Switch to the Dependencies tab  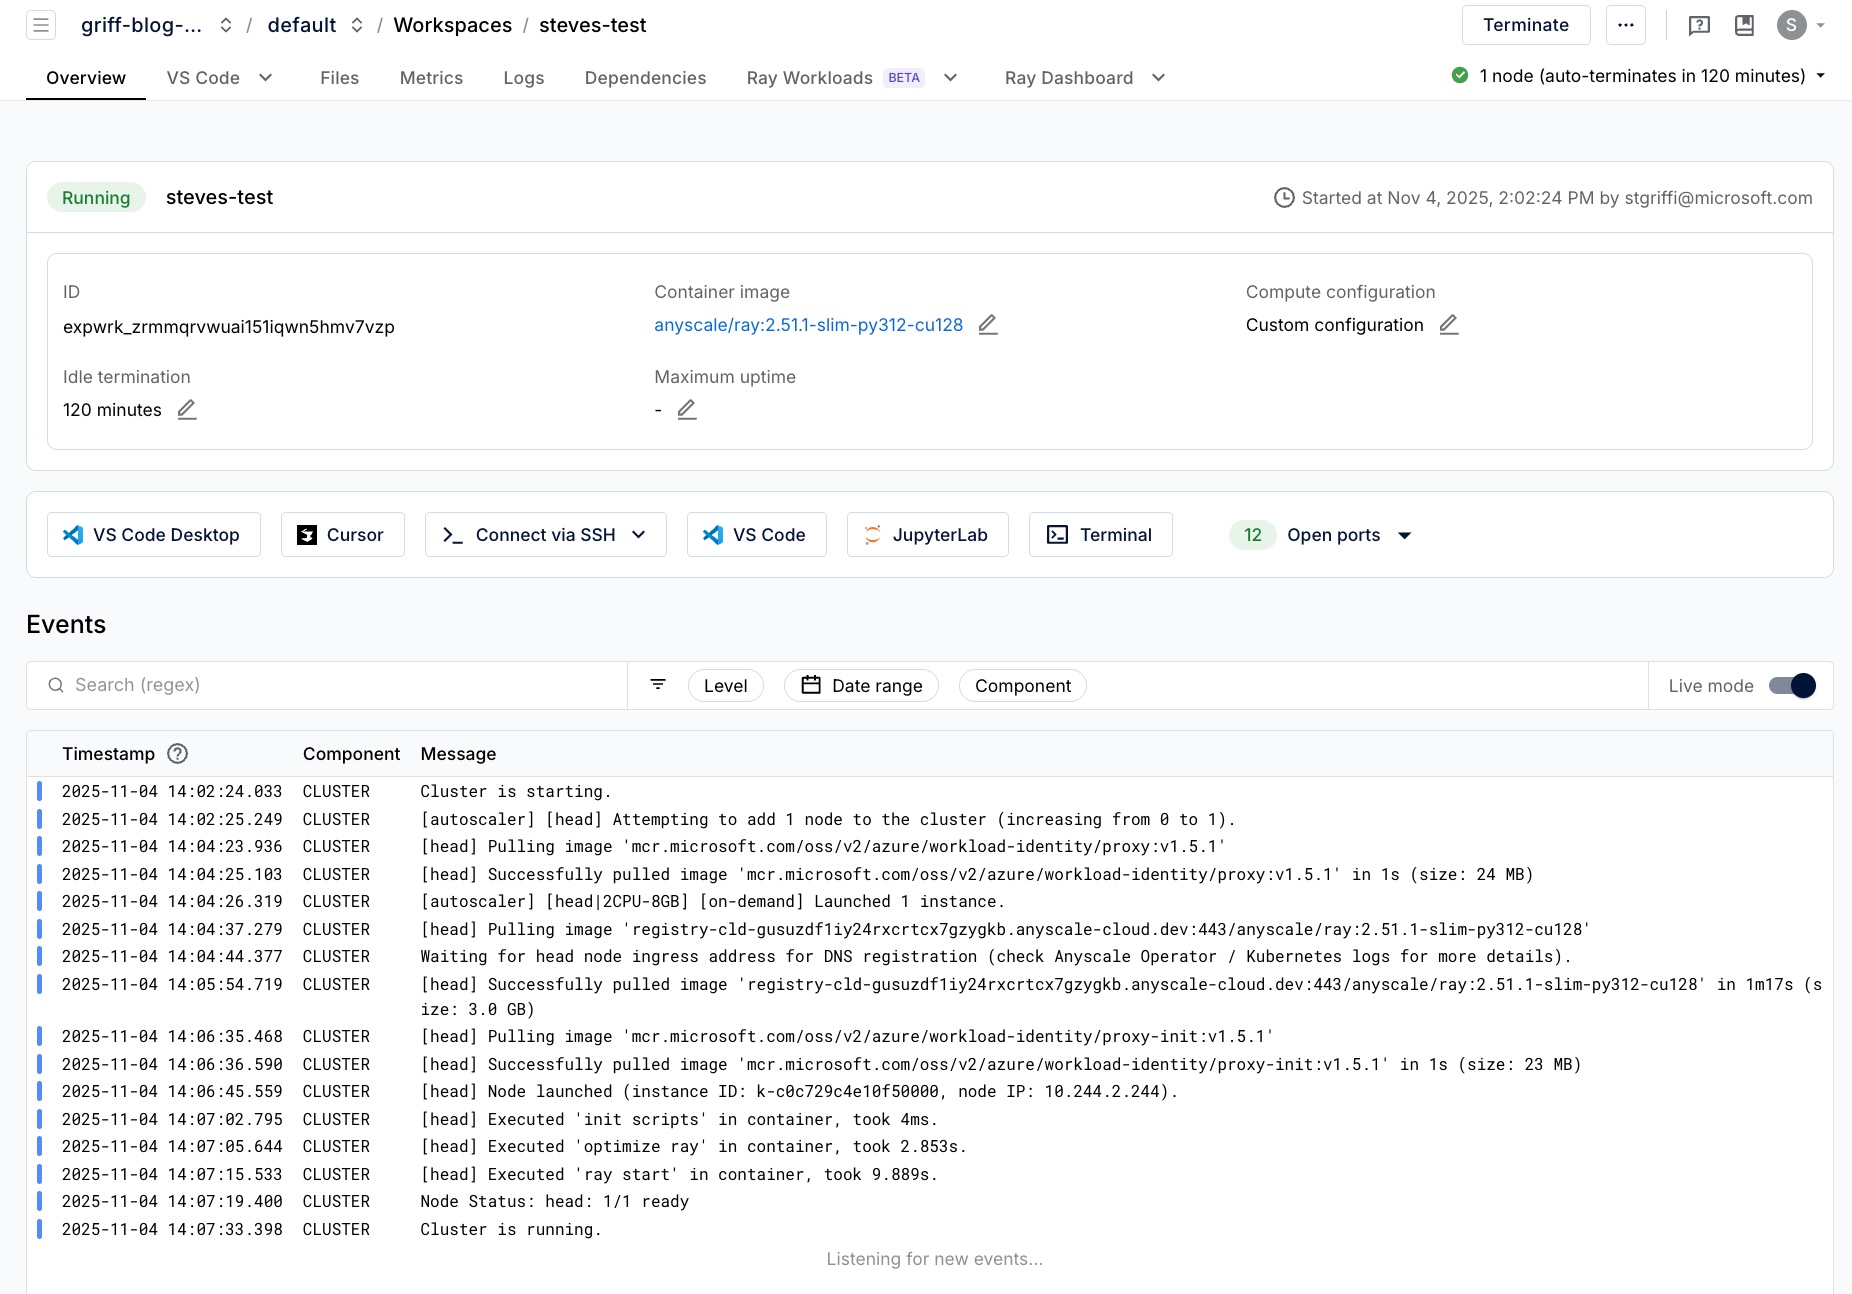tap(645, 78)
